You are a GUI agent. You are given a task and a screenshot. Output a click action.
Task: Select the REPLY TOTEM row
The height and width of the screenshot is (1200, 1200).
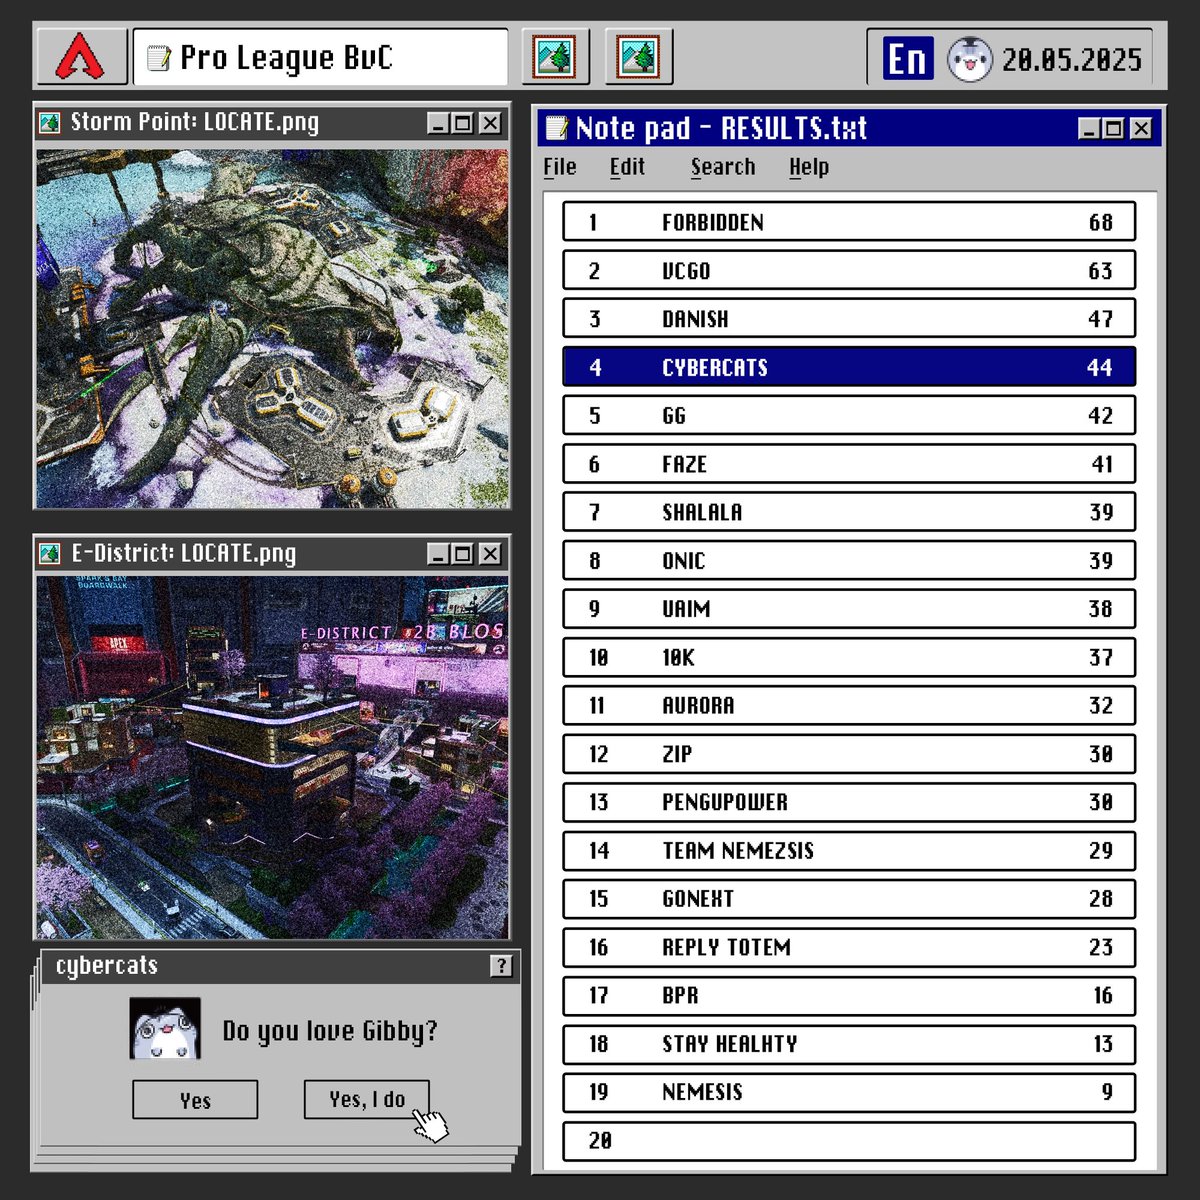849,947
